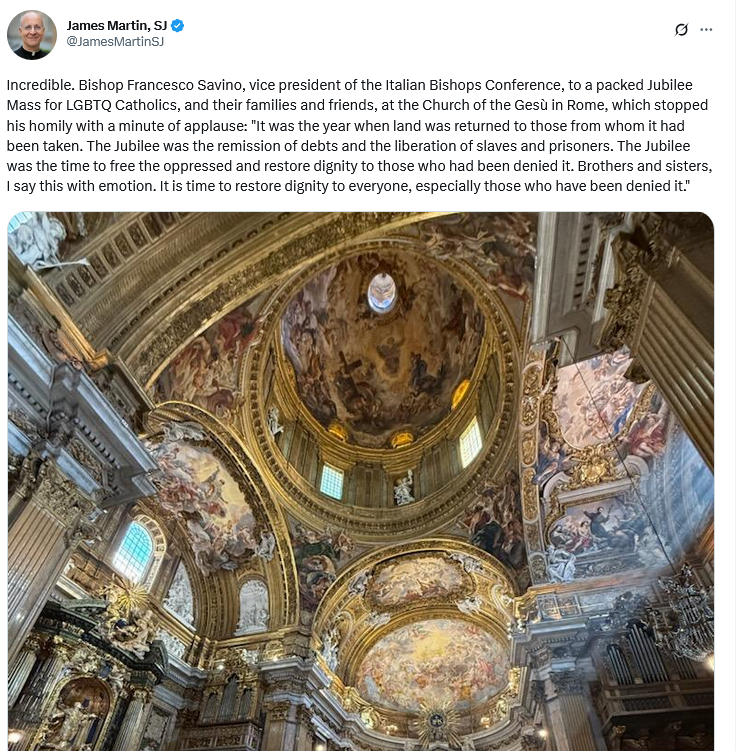738x751 pixels.
Task: Click the white angel statue top-left corner
Action: 36,239
